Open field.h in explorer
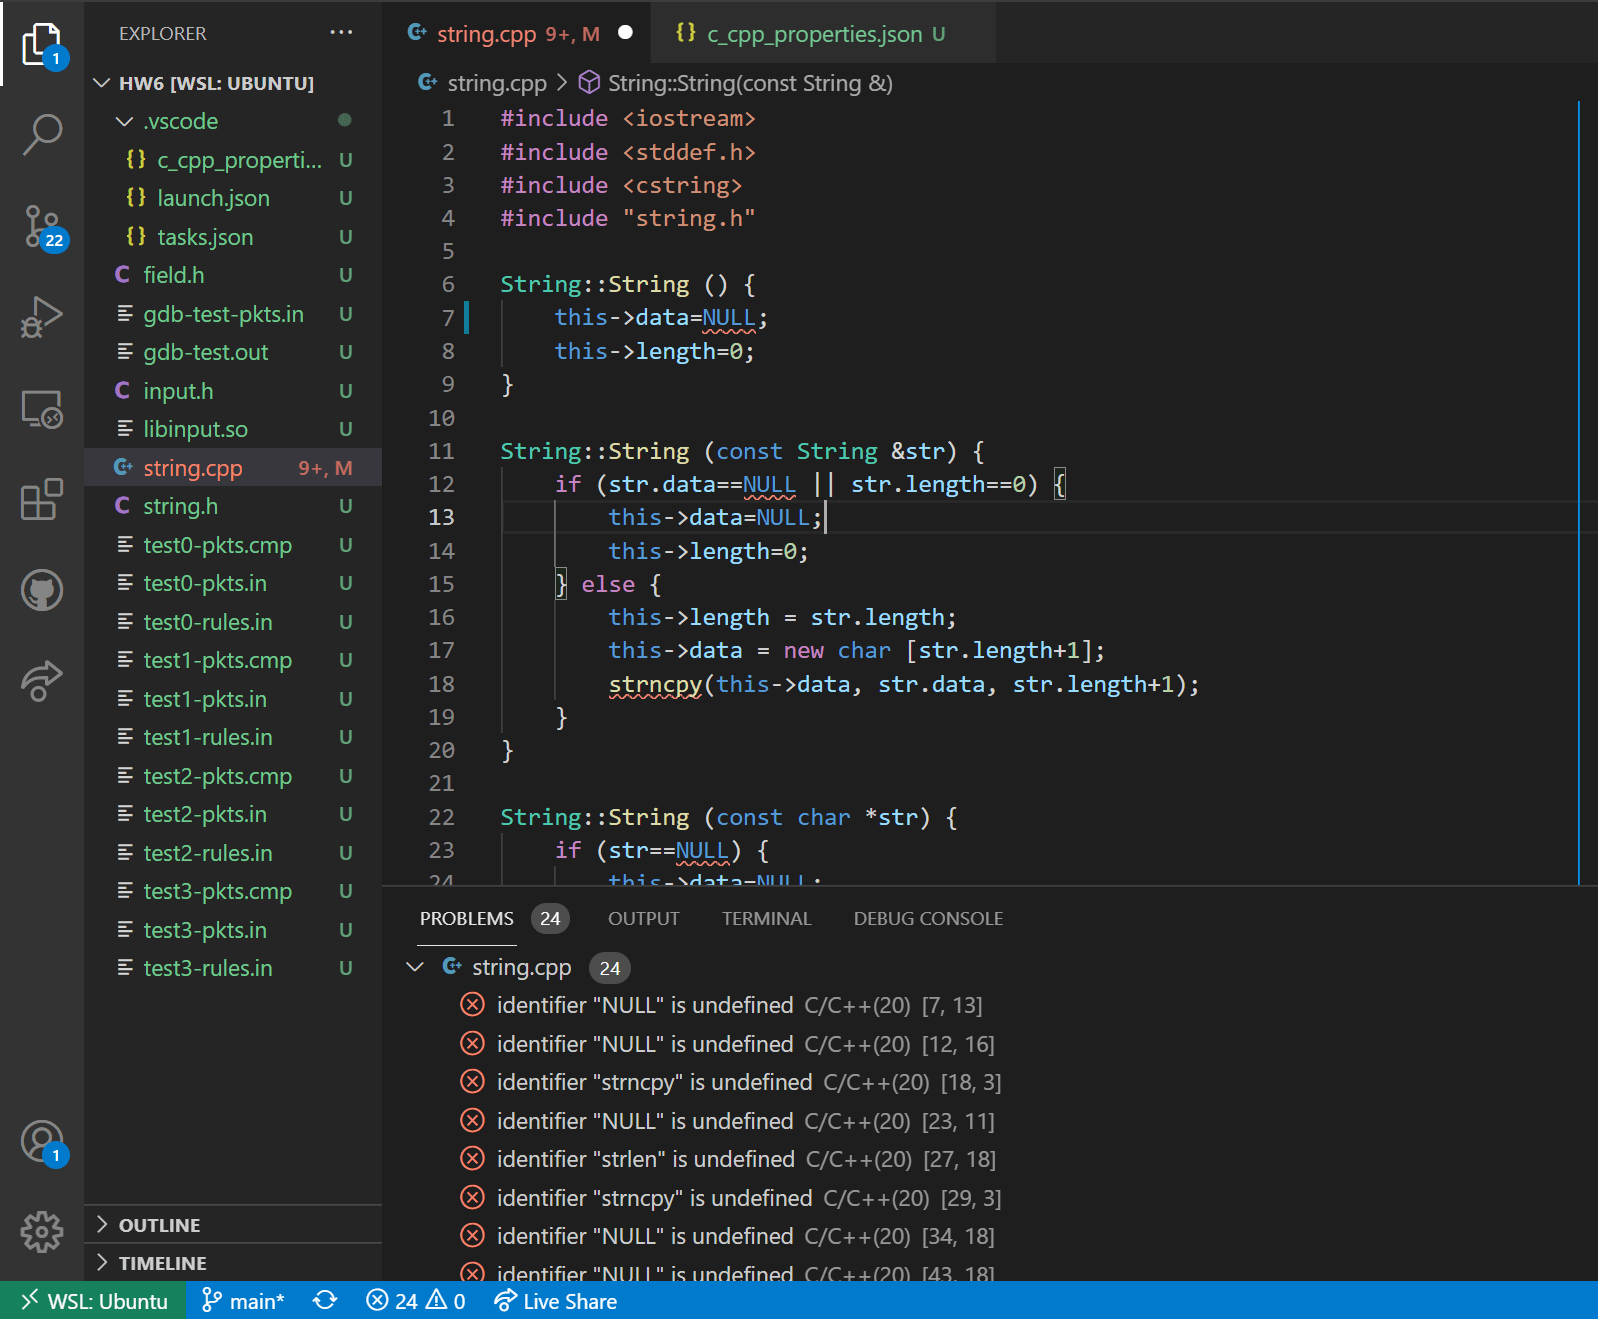Viewport: 1598px width, 1319px height. coord(233,275)
